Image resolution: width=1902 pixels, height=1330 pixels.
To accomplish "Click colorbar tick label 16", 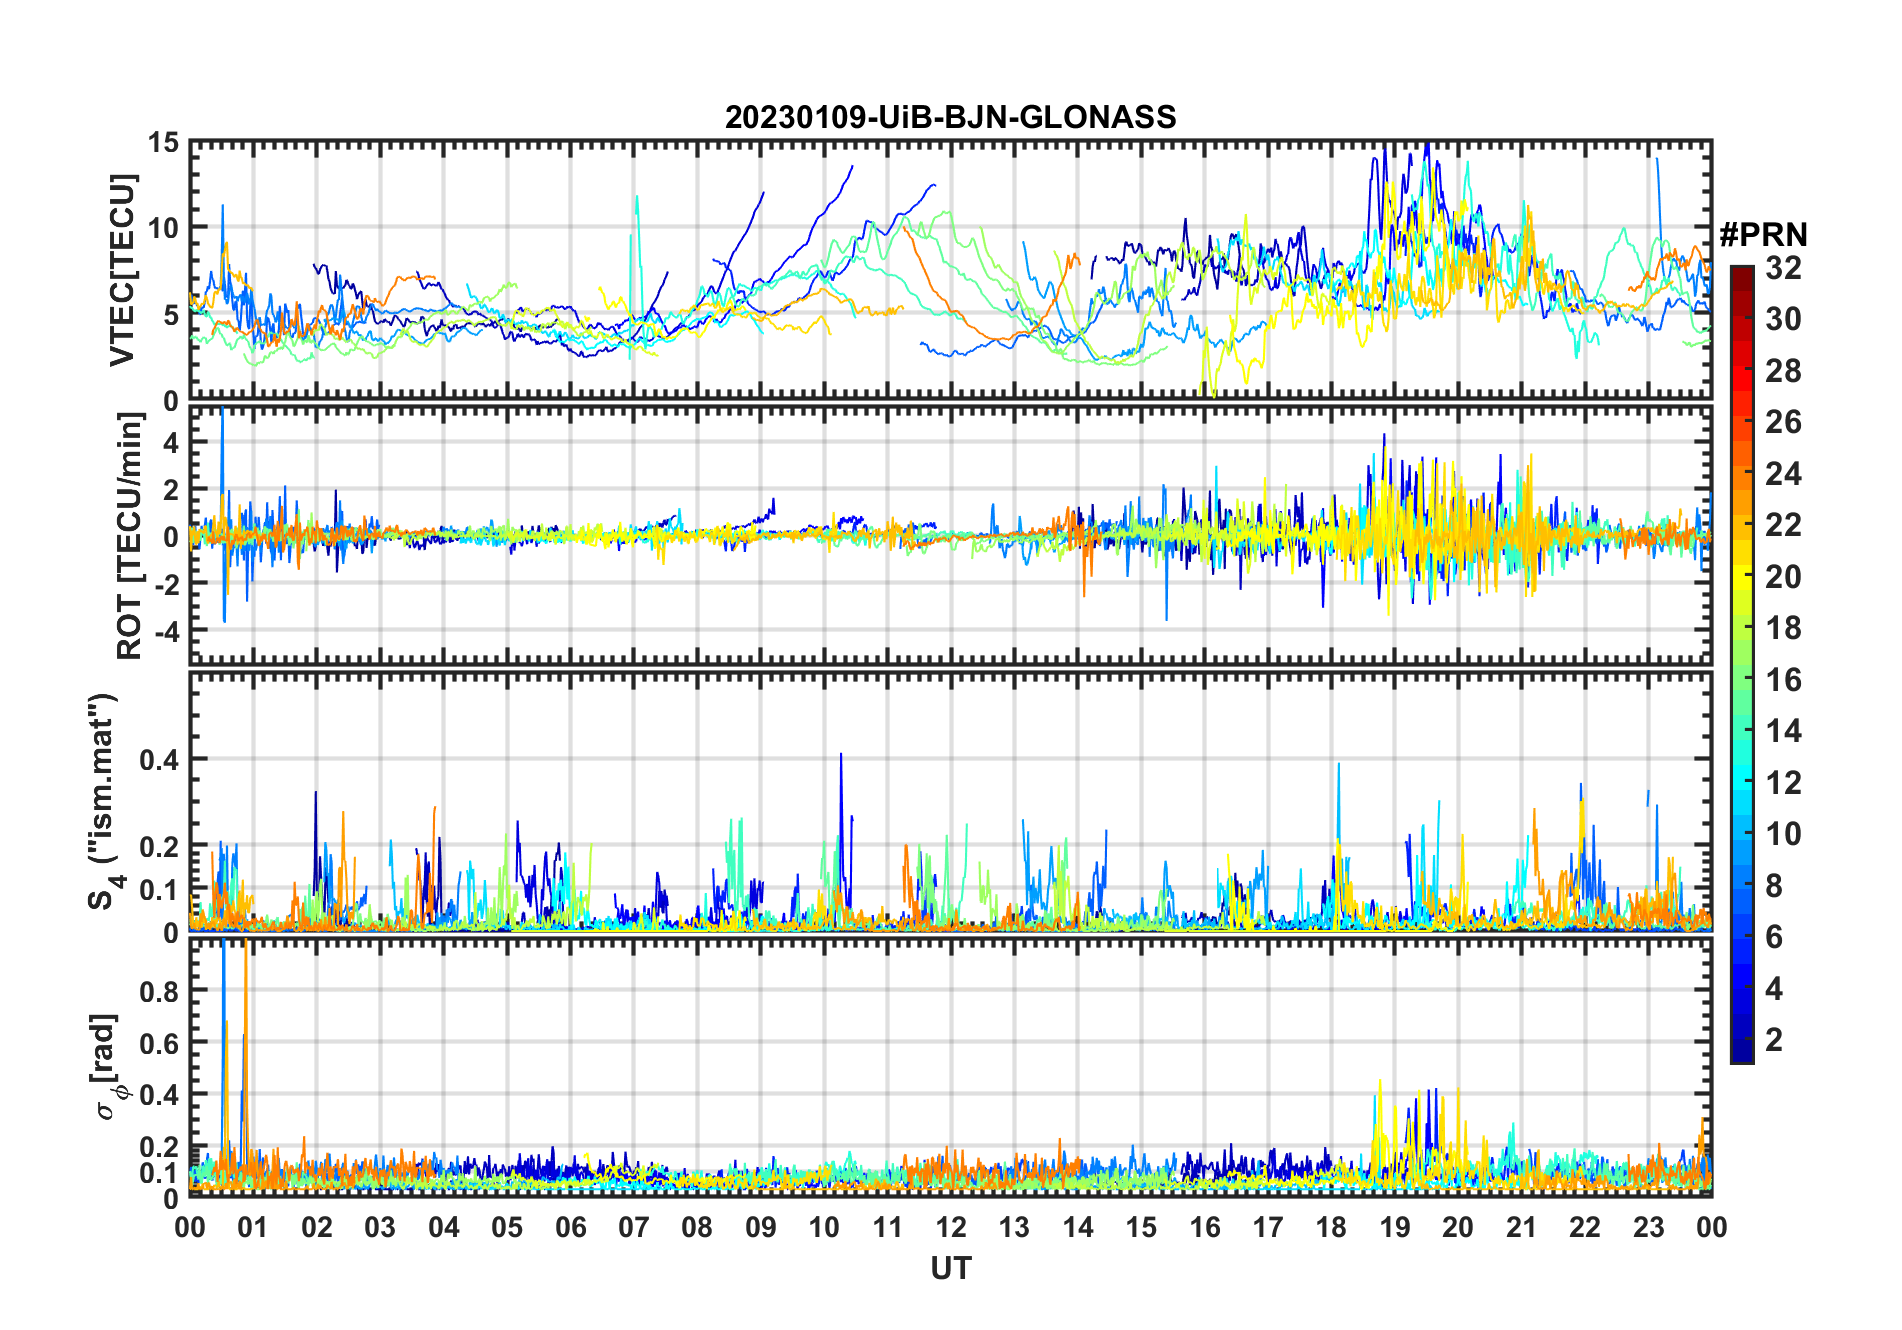I will (x=1783, y=680).
